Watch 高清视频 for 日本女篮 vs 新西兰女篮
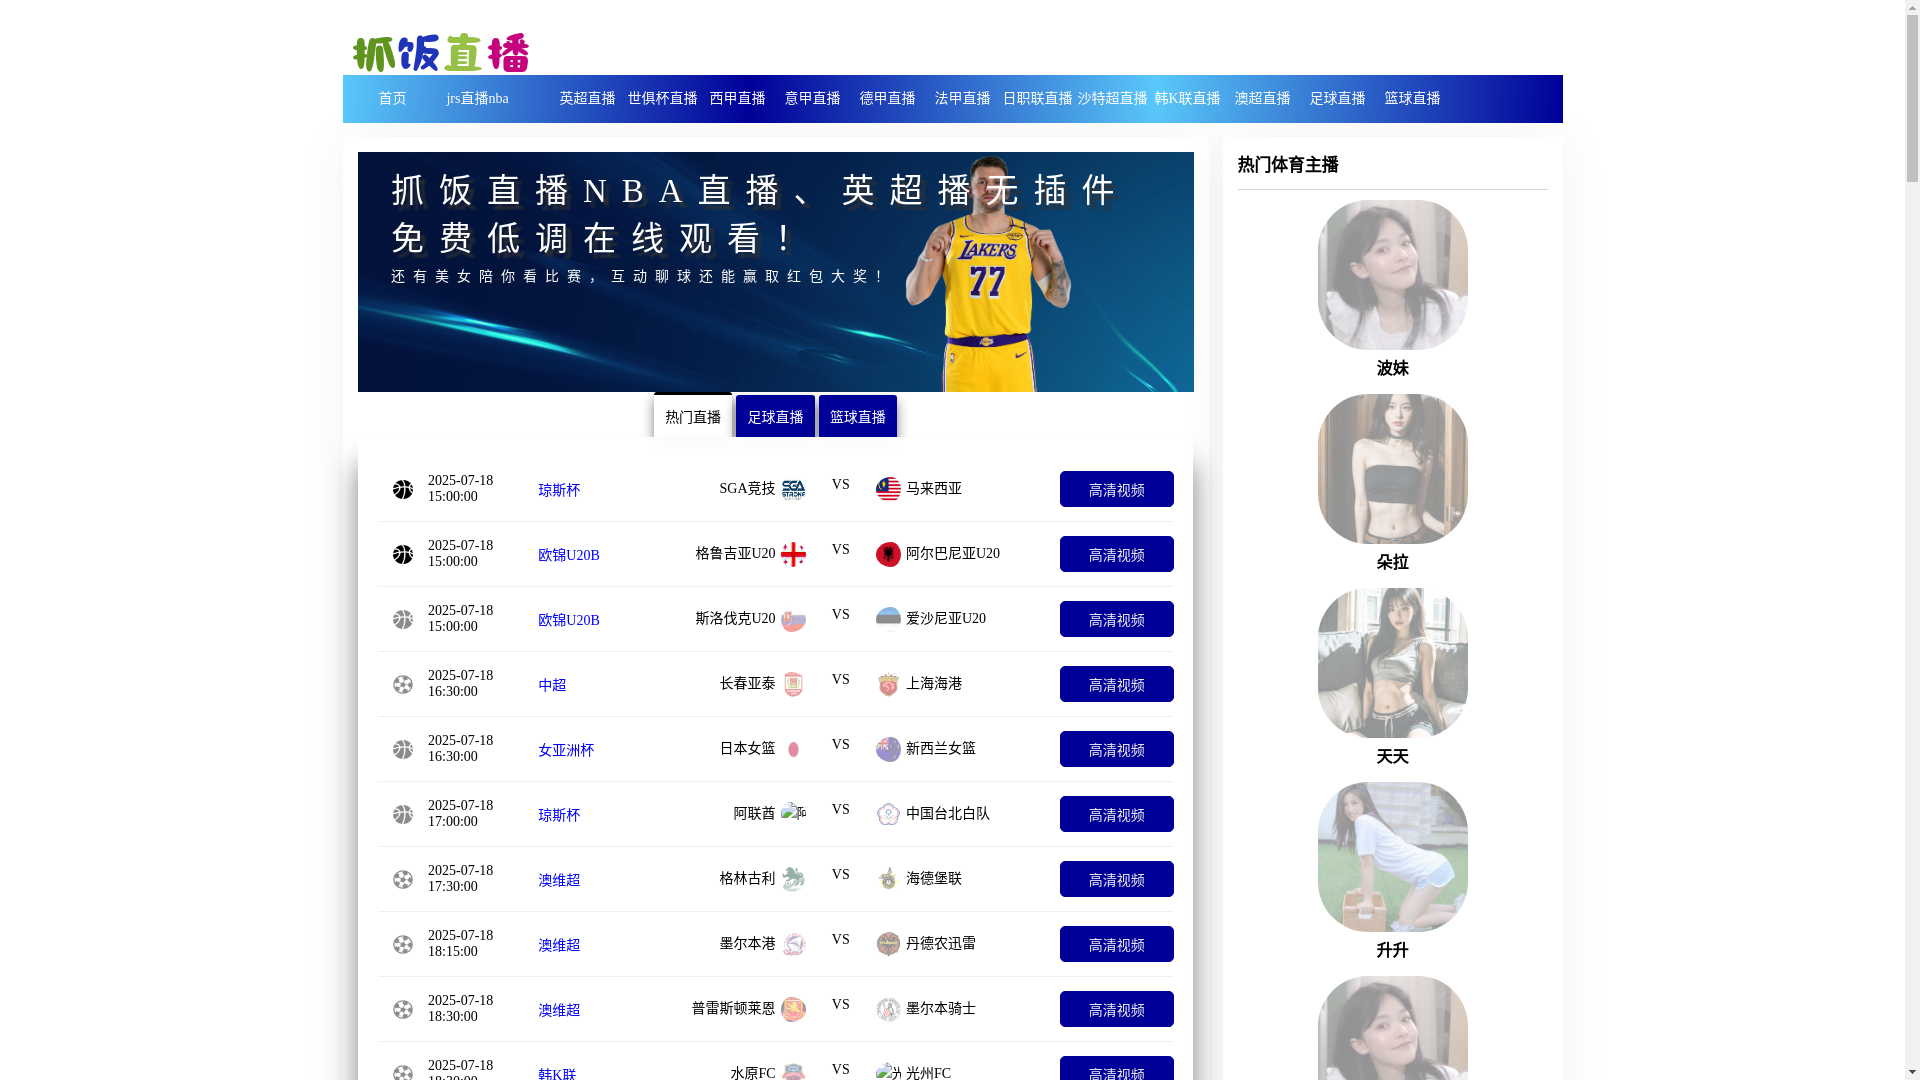The image size is (1920, 1080). click(x=1116, y=749)
